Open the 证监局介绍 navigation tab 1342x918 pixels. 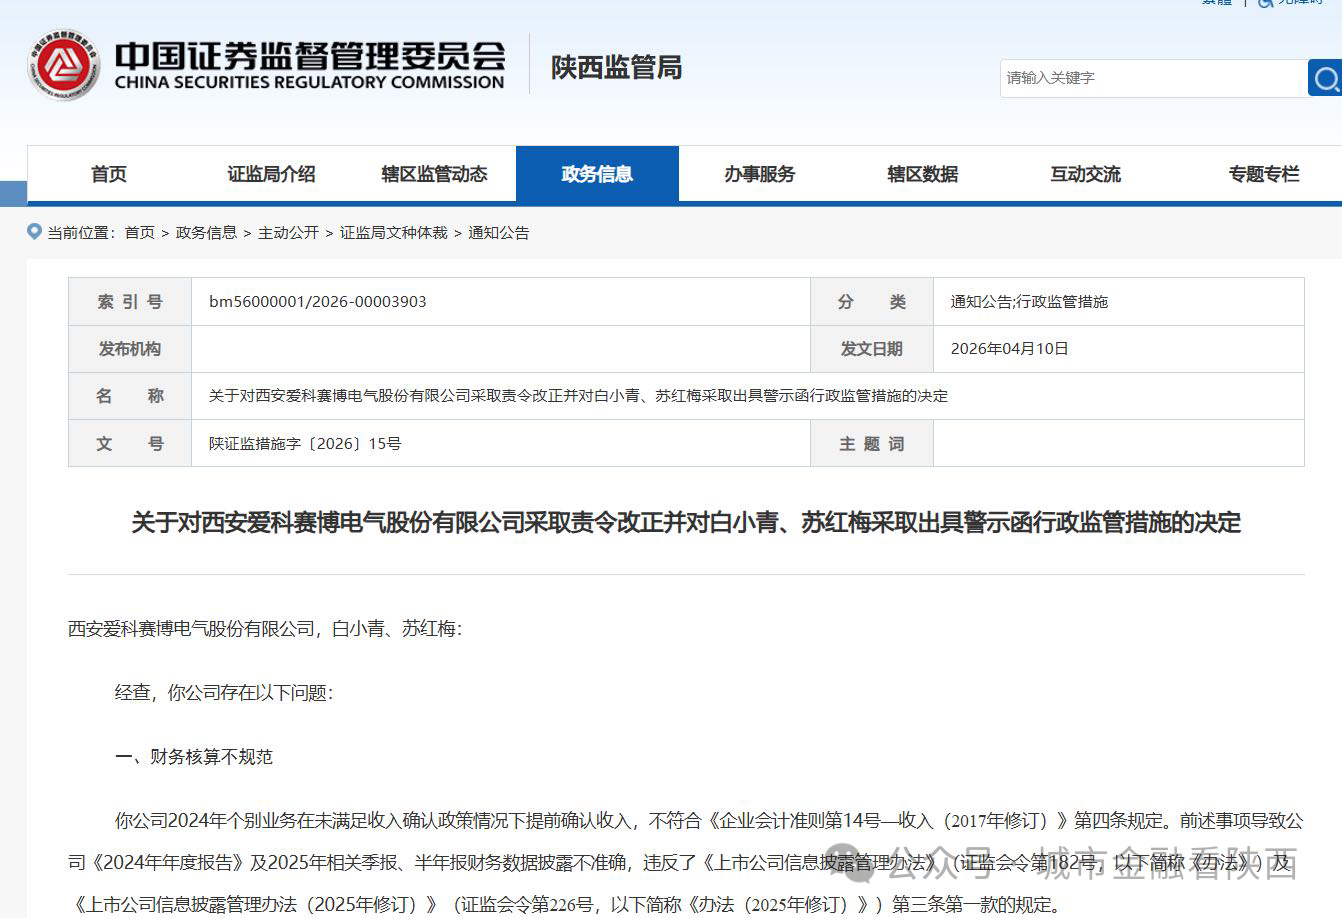click(271, 174)
